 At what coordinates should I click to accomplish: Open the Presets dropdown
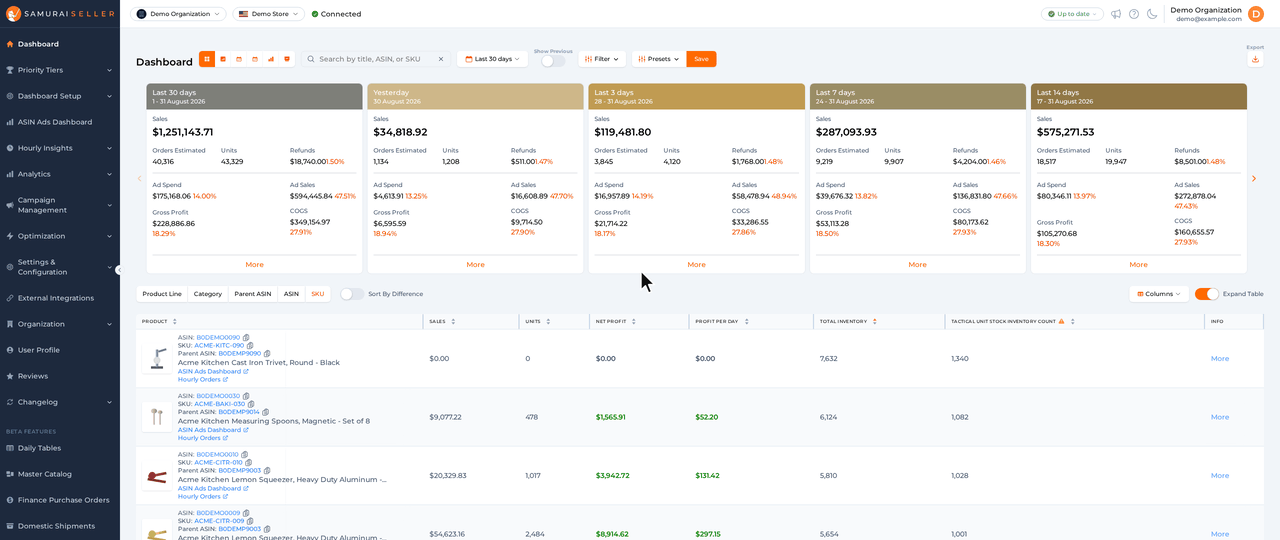point(659,59)
